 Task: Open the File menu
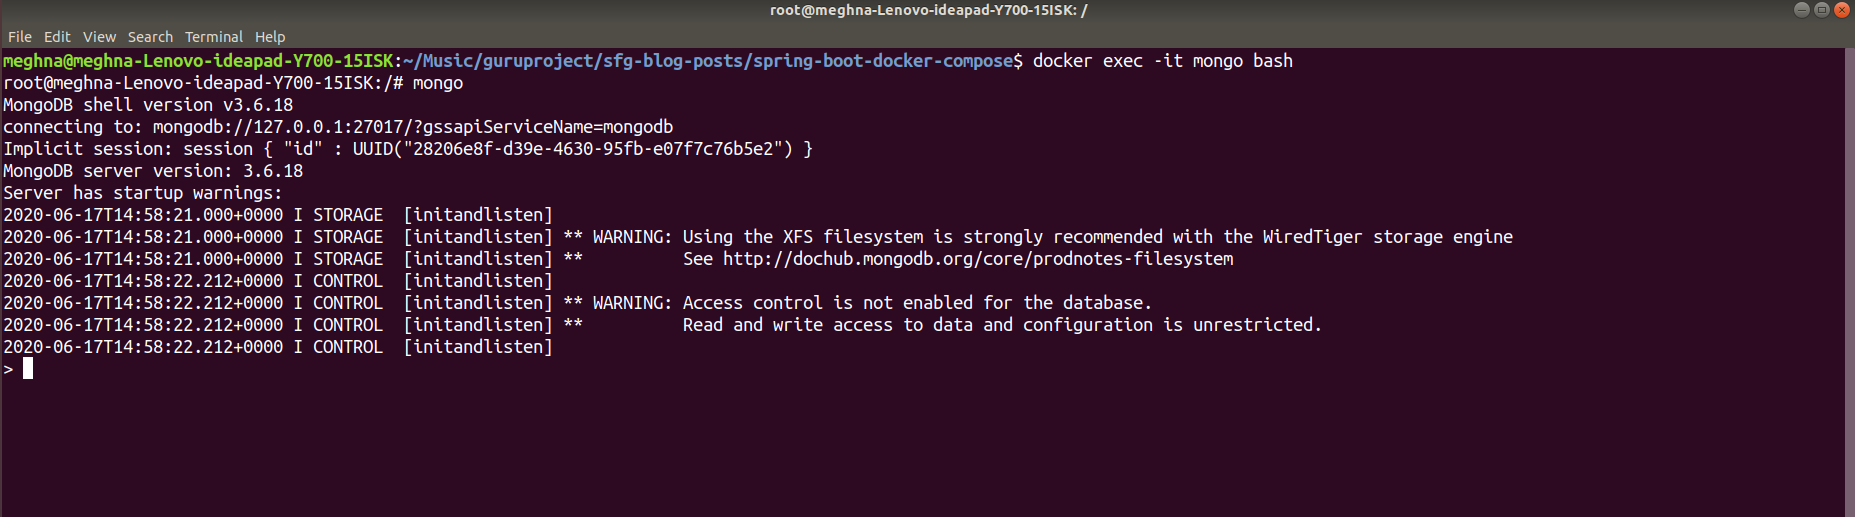pos(19,37)
